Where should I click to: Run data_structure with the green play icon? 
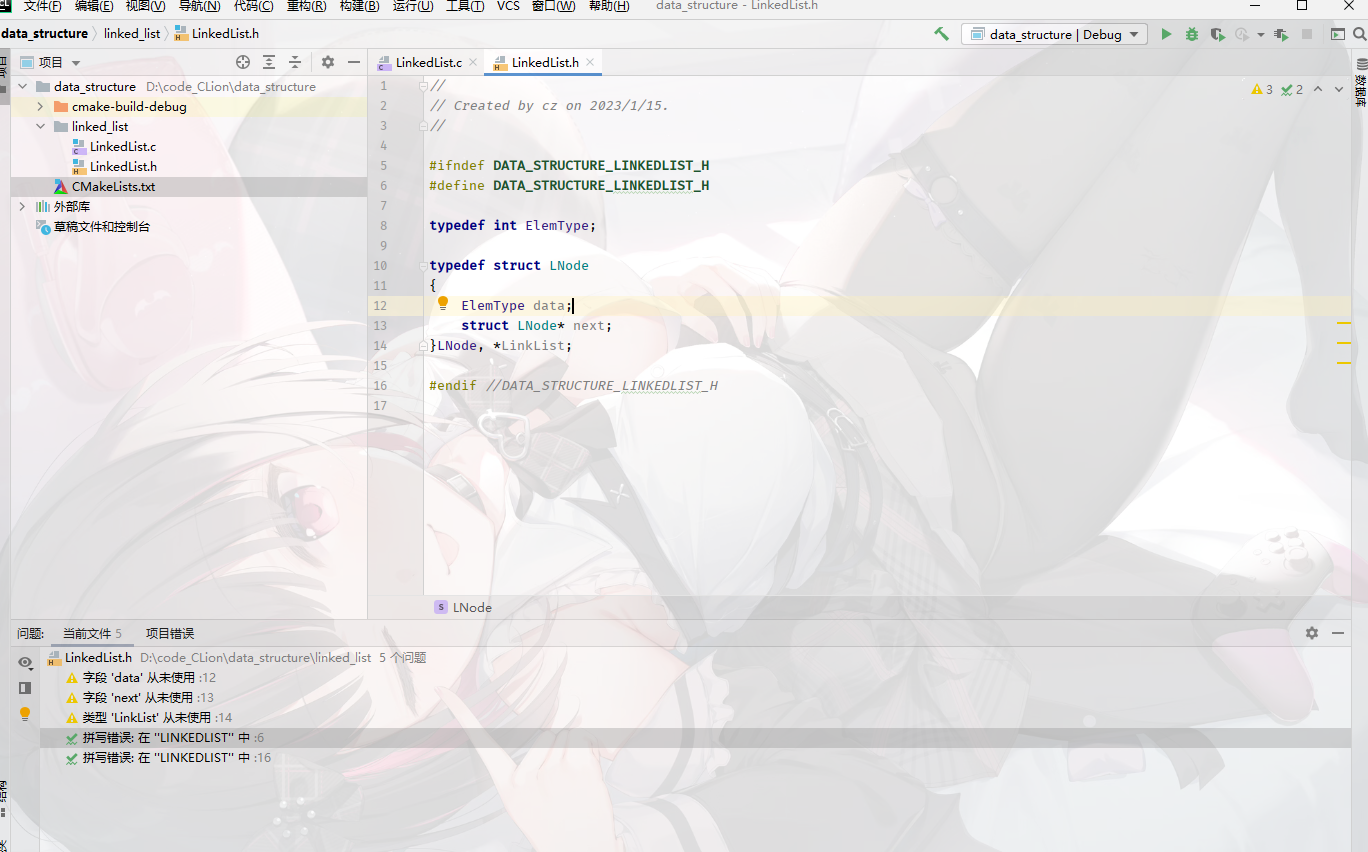(1166, 34)
